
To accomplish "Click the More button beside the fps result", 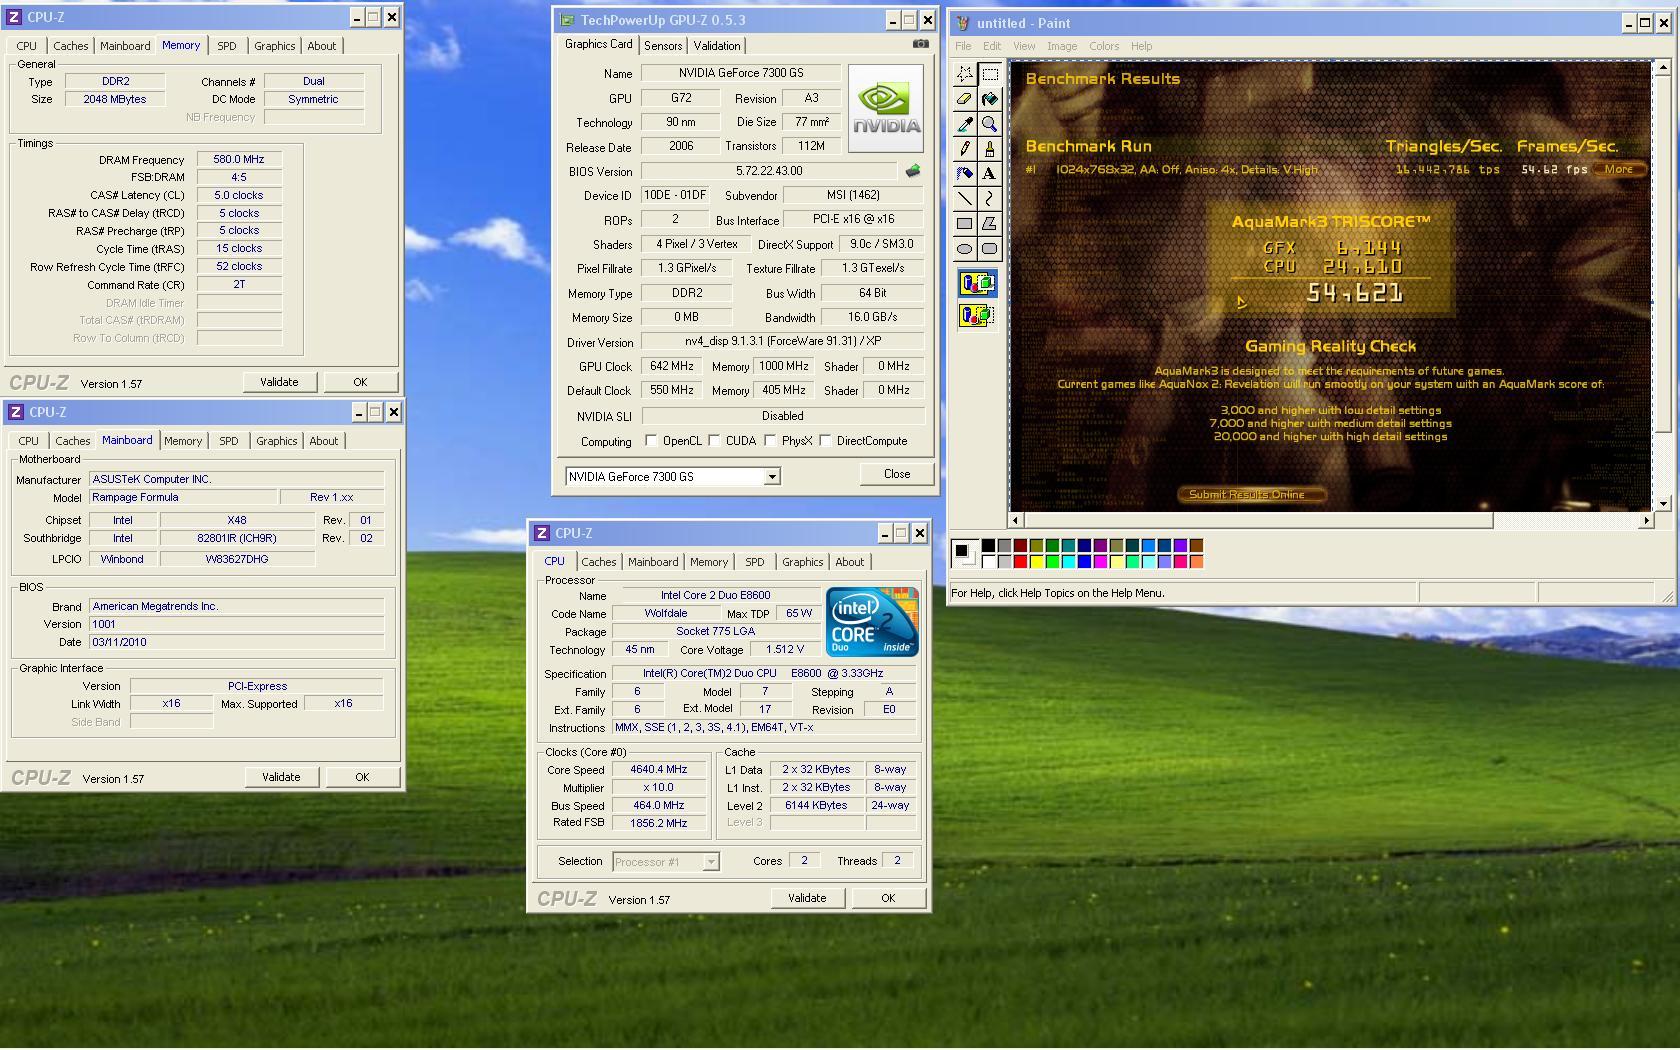I will click(x=1619, y=169).
